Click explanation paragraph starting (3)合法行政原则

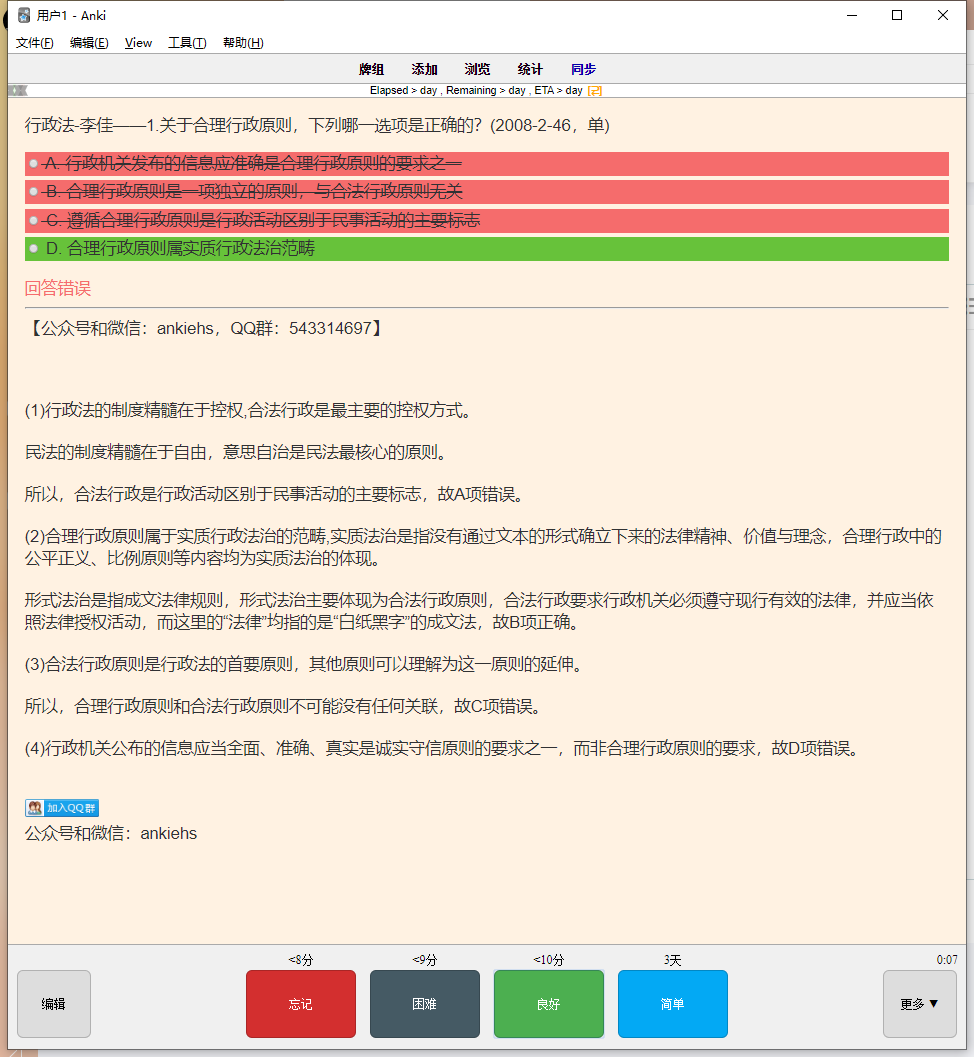click(x=304, y=665)
